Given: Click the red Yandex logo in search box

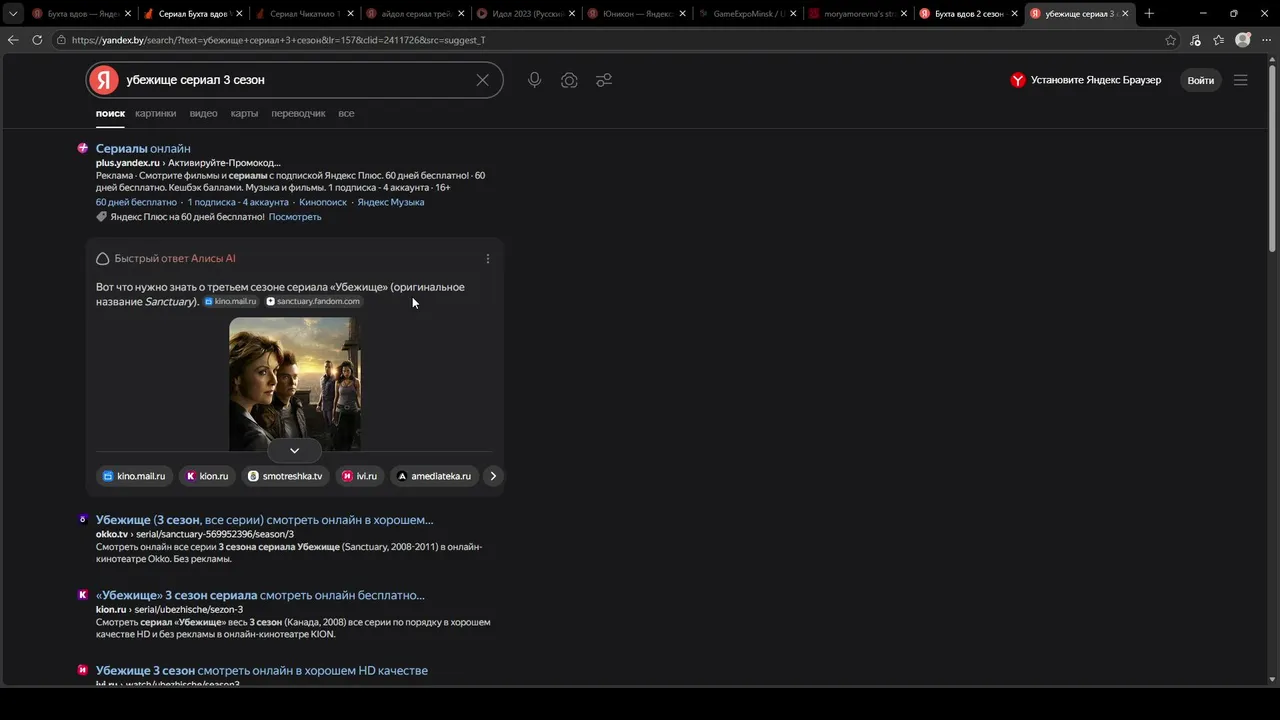Looking at the screenshot, I should (104, 80).
